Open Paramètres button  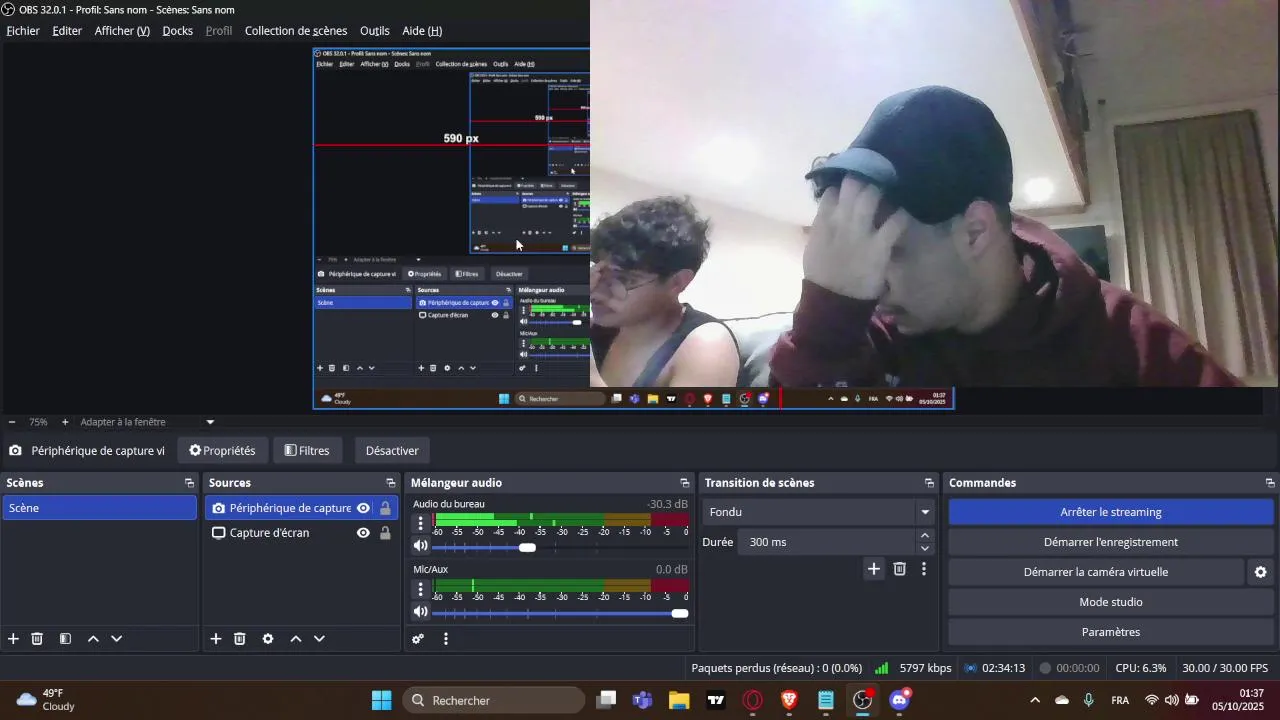pyautogui.click(x=1111, y=632)
